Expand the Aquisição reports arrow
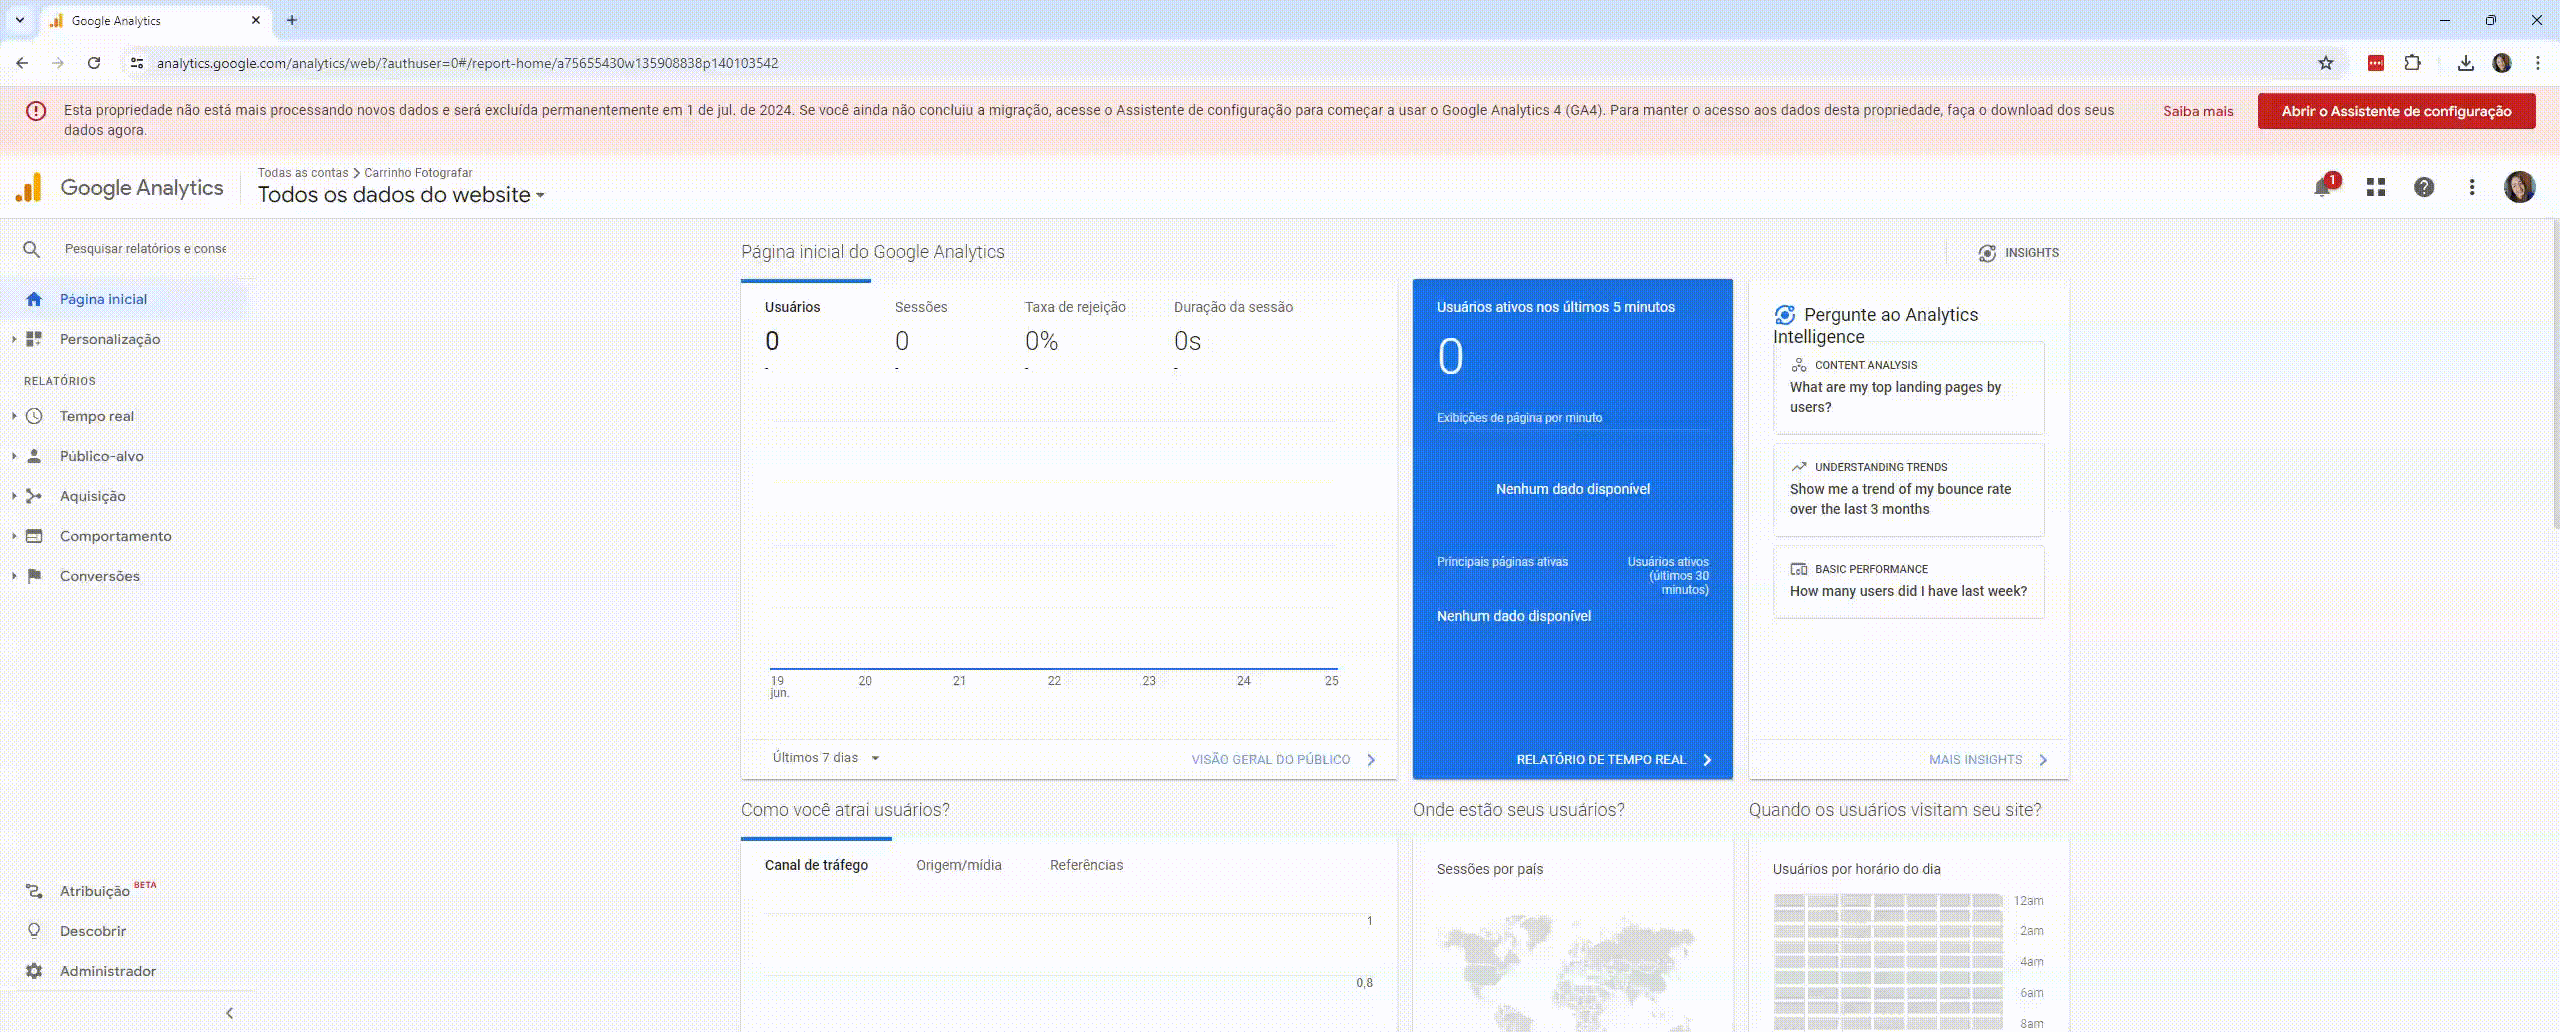The image size is (2560, 1032). pyautogui.click(x=14, y=496)
